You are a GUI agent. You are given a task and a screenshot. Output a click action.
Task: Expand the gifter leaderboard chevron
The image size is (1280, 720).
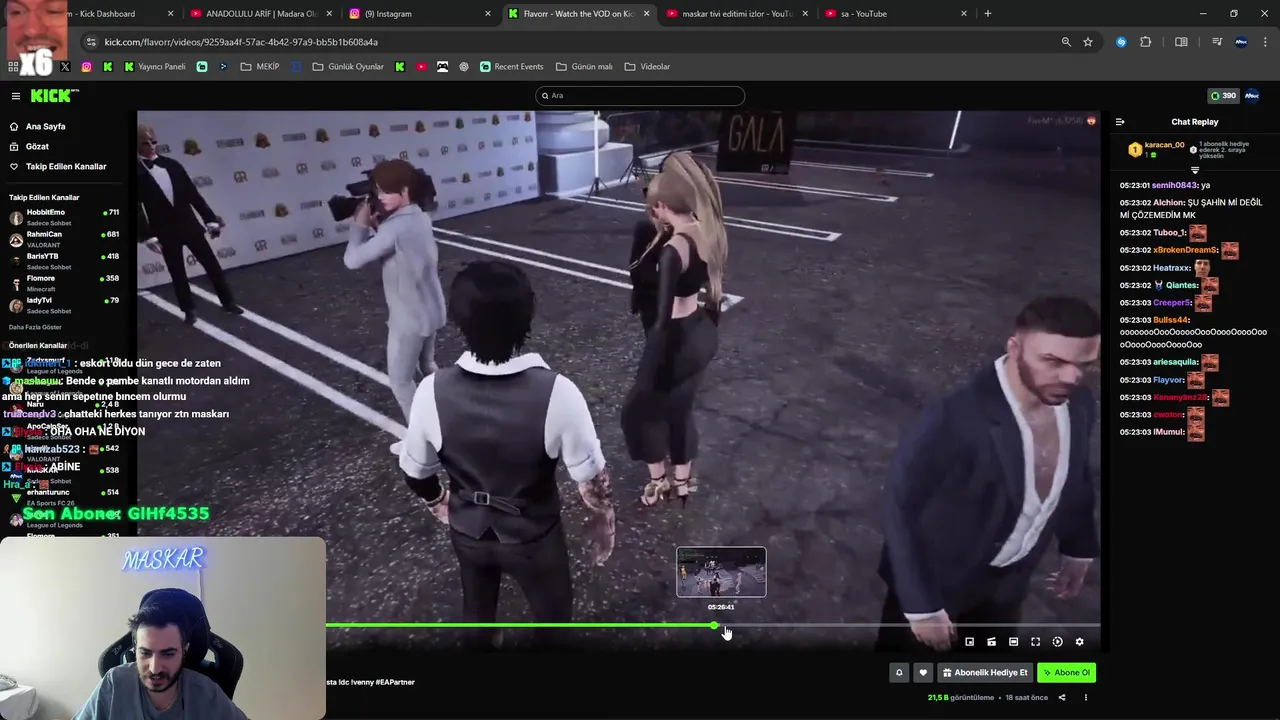1194,171
